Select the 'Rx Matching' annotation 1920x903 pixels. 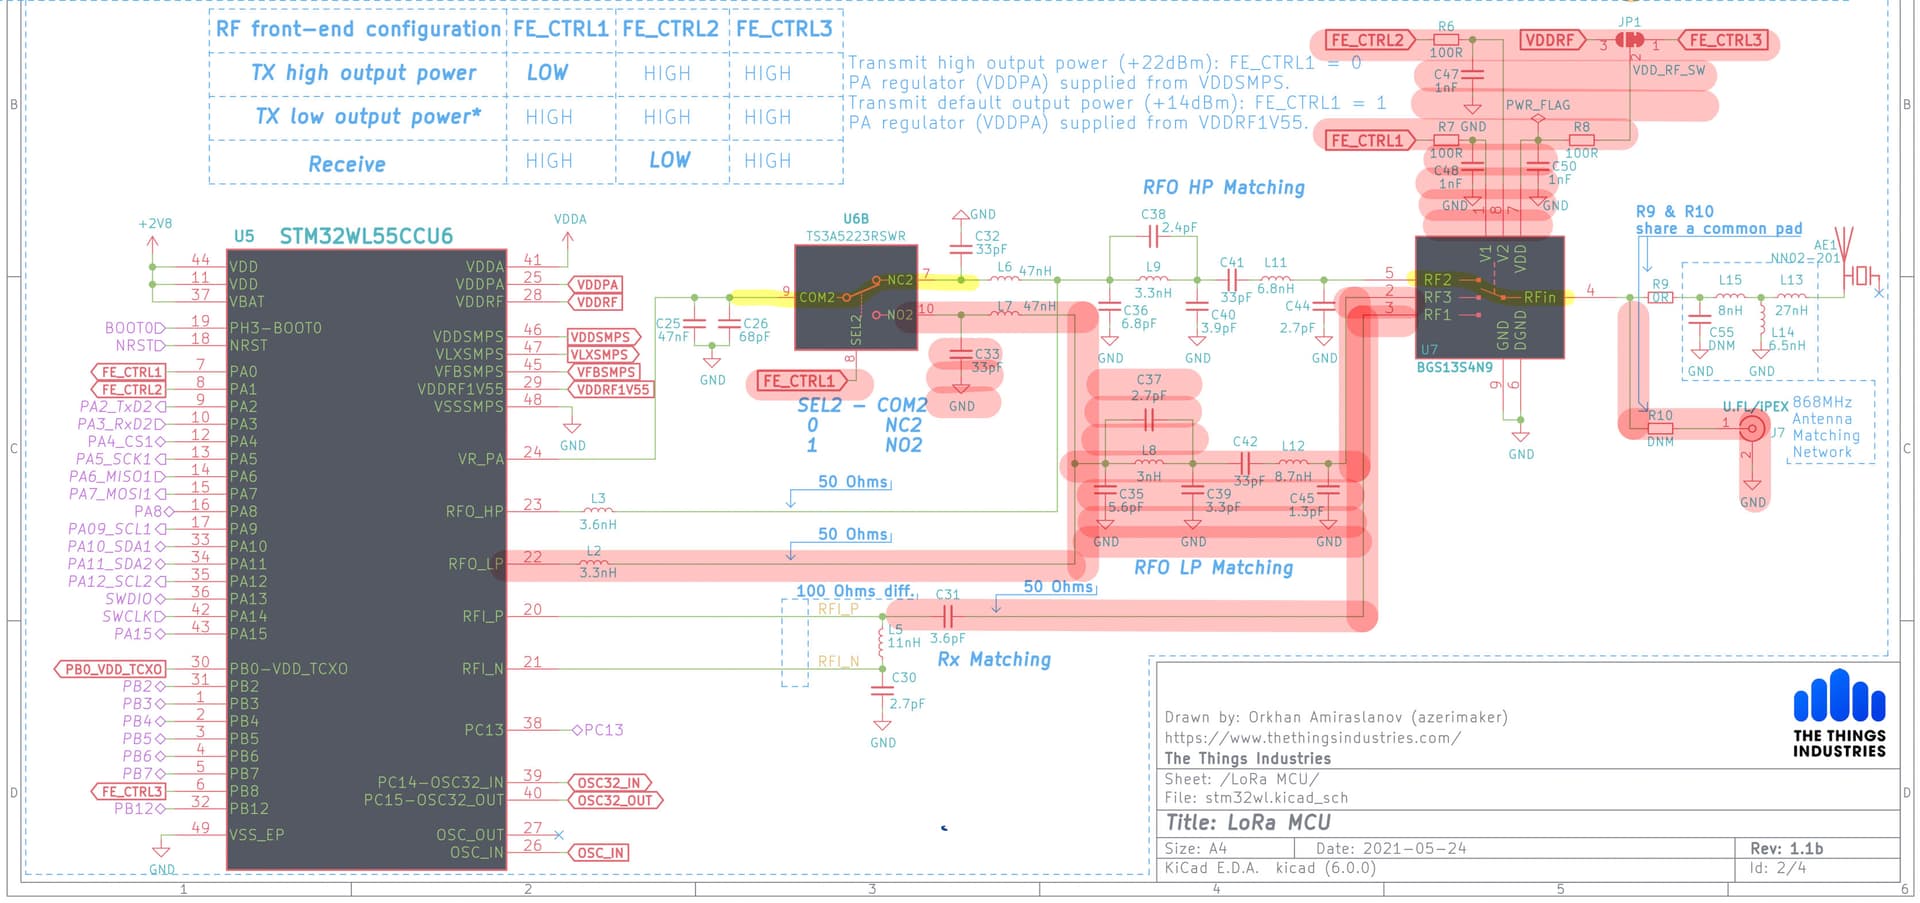tap(994, 659)
